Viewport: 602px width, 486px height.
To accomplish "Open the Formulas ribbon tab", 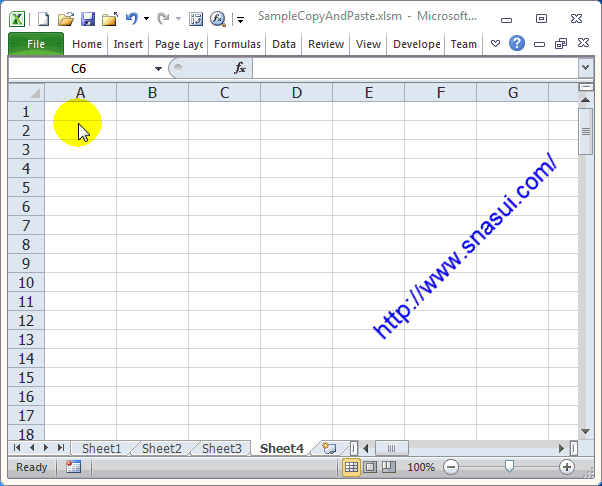I will tap(237, 44).
